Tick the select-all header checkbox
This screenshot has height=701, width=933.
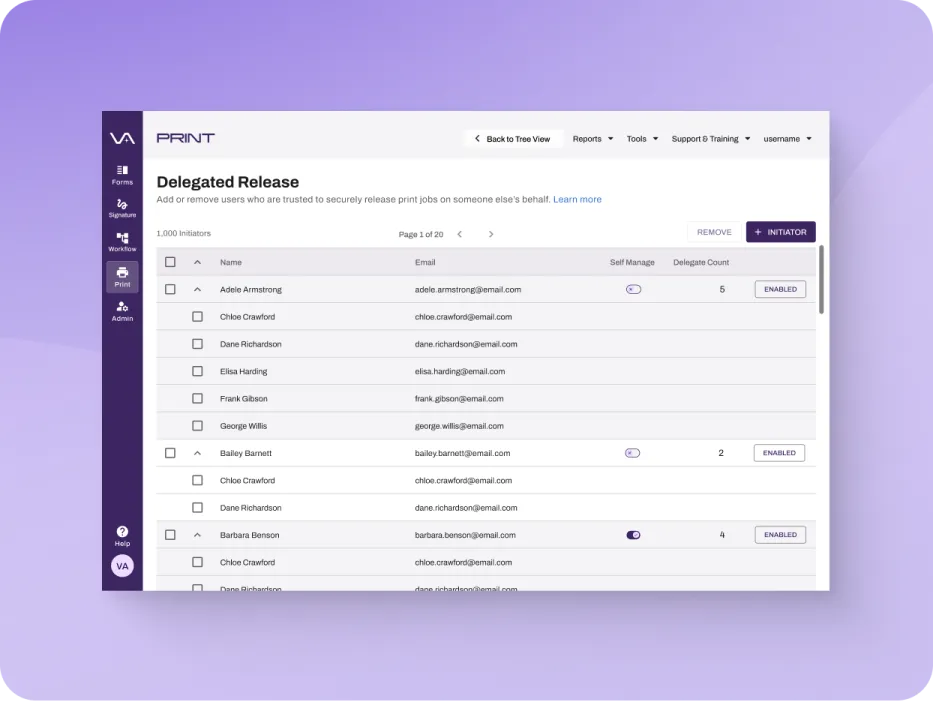[x=170, y=262]
